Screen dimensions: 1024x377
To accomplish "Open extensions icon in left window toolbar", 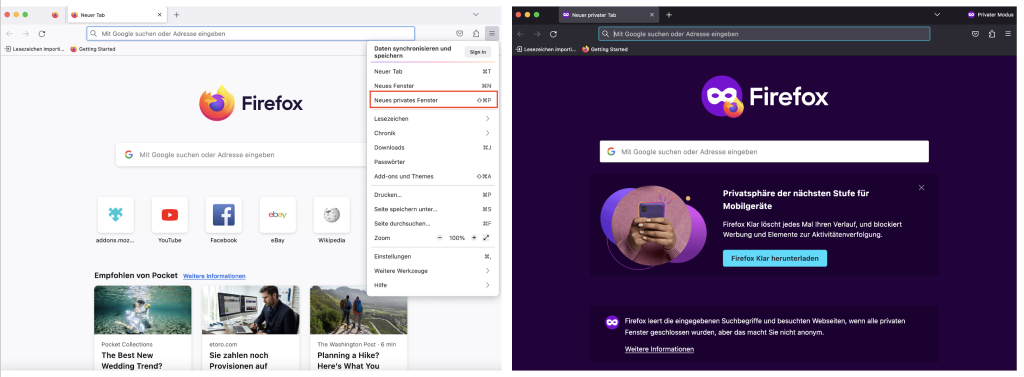I will point(476,33).
